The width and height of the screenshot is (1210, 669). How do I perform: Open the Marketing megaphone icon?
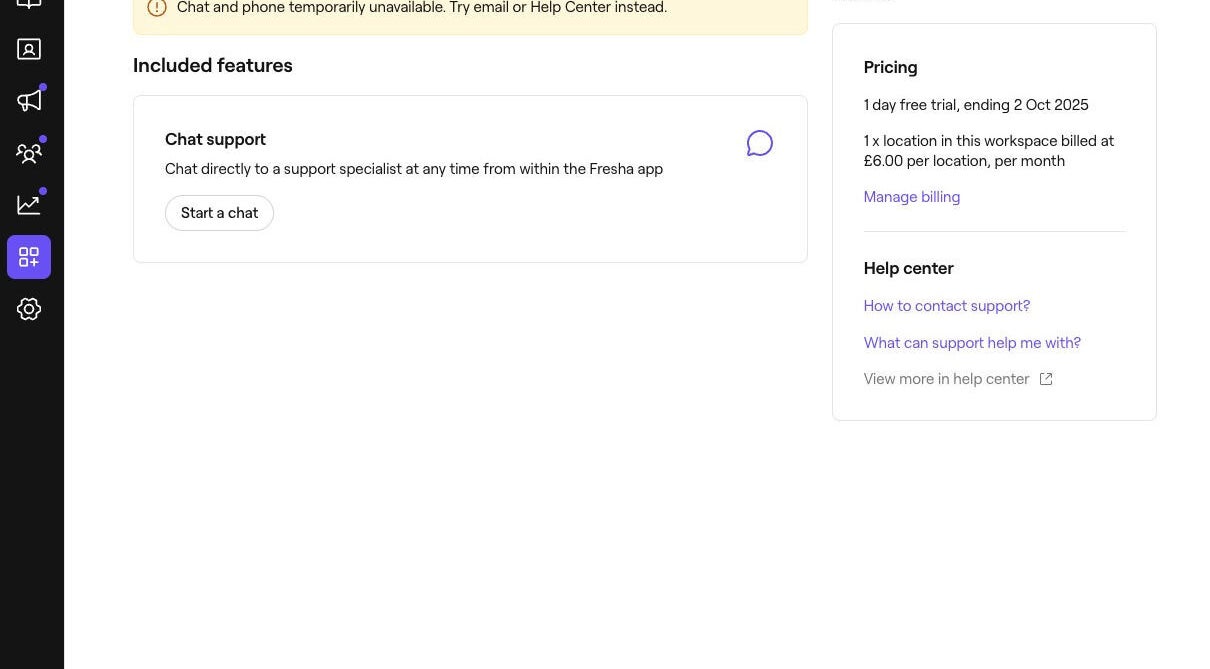point(28,100)
